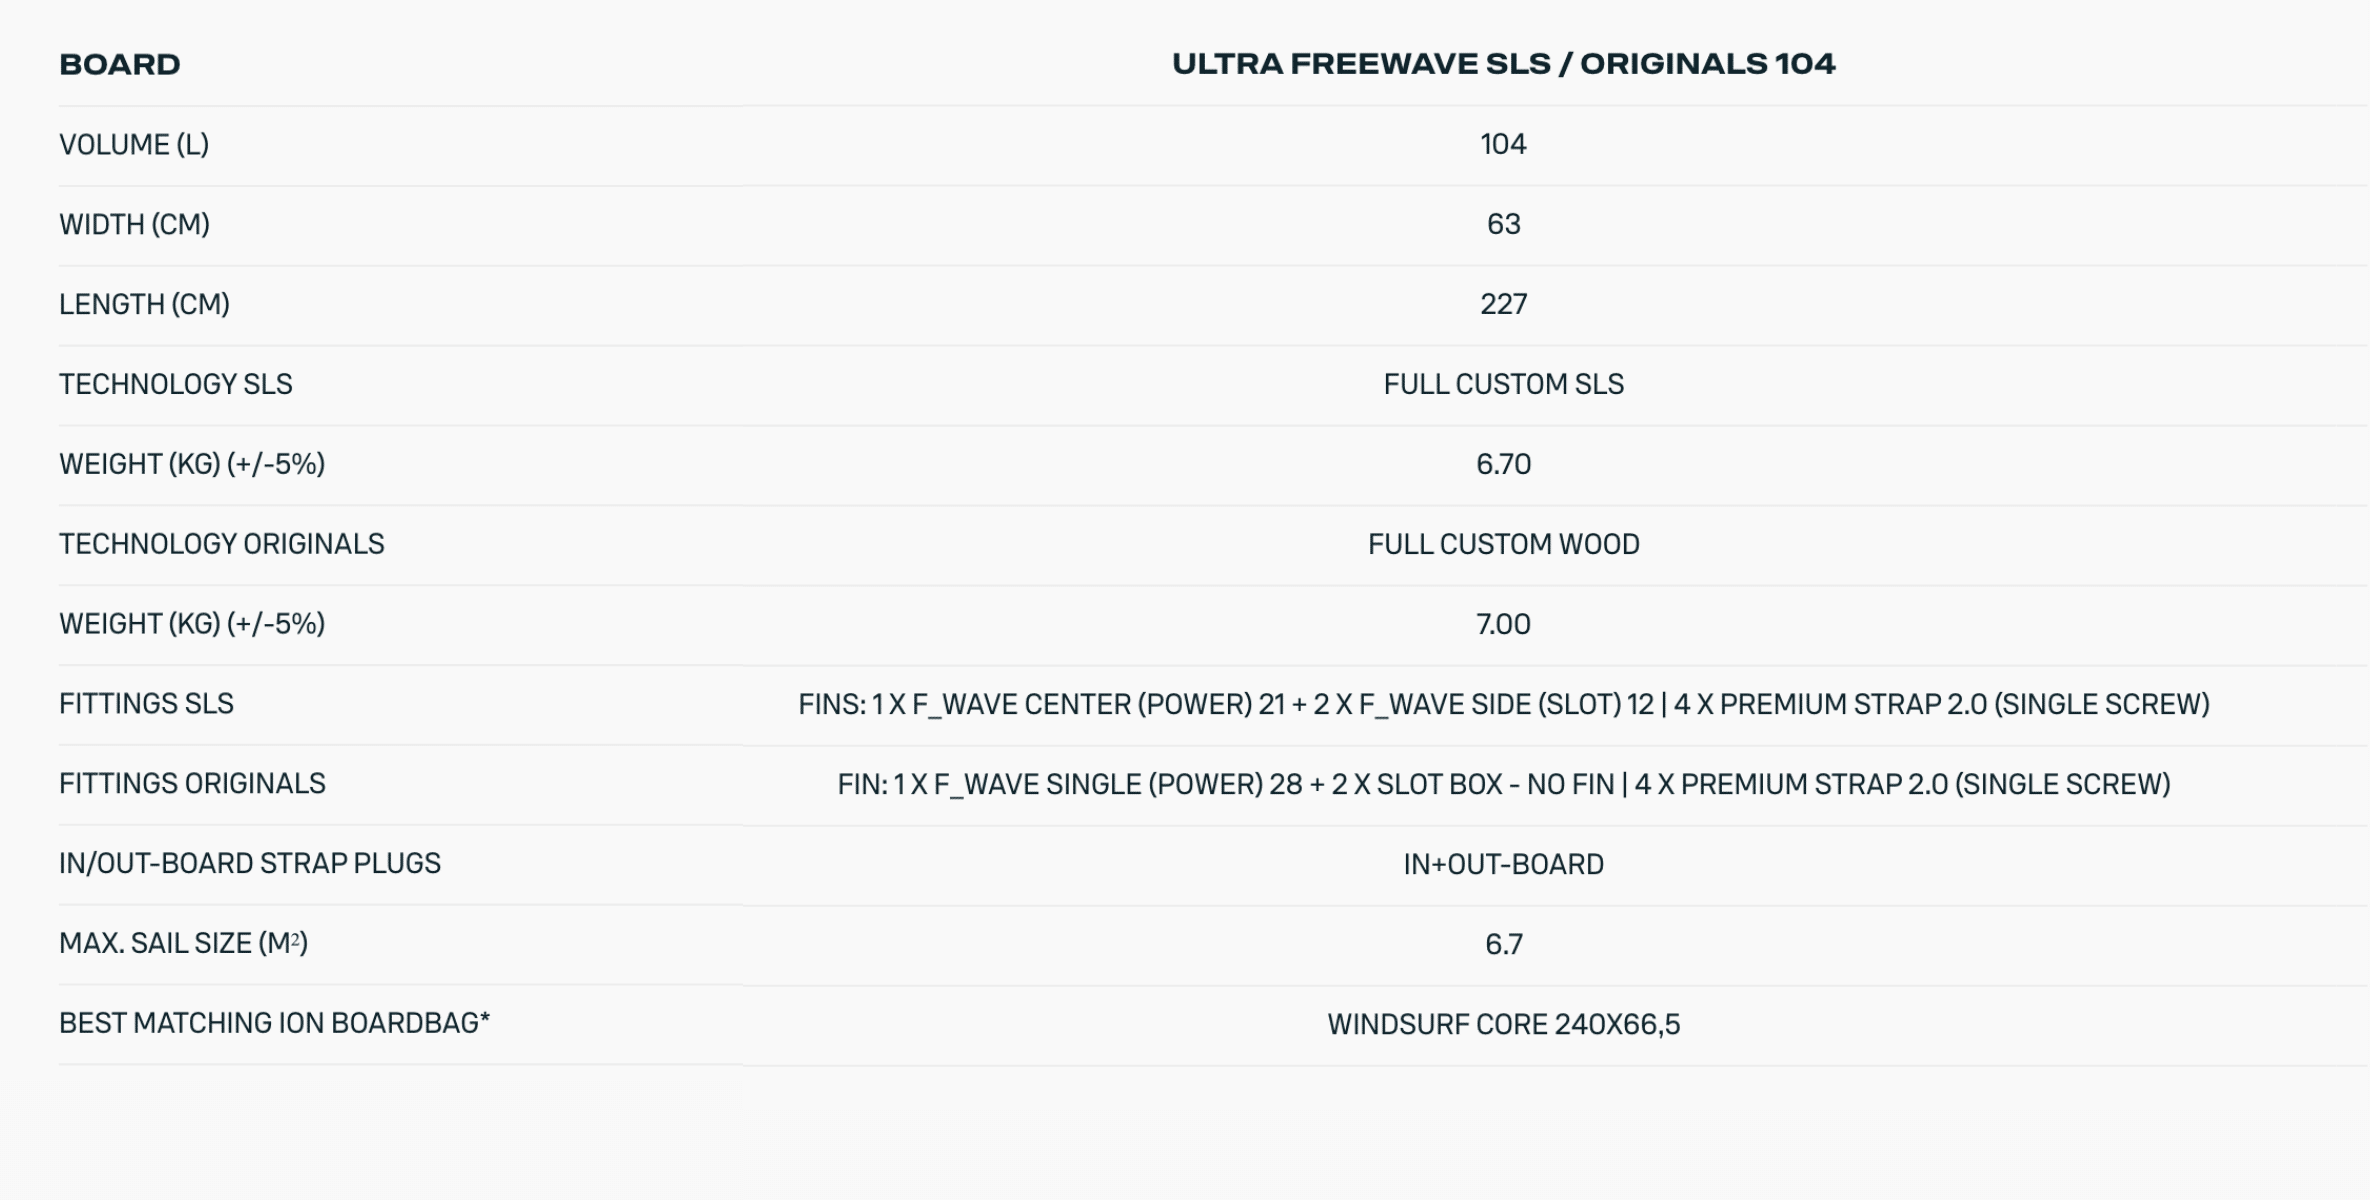Select the FULL CUSTOM SLS value
Screen dimensions: 2370x1200
click(1503, 385)
